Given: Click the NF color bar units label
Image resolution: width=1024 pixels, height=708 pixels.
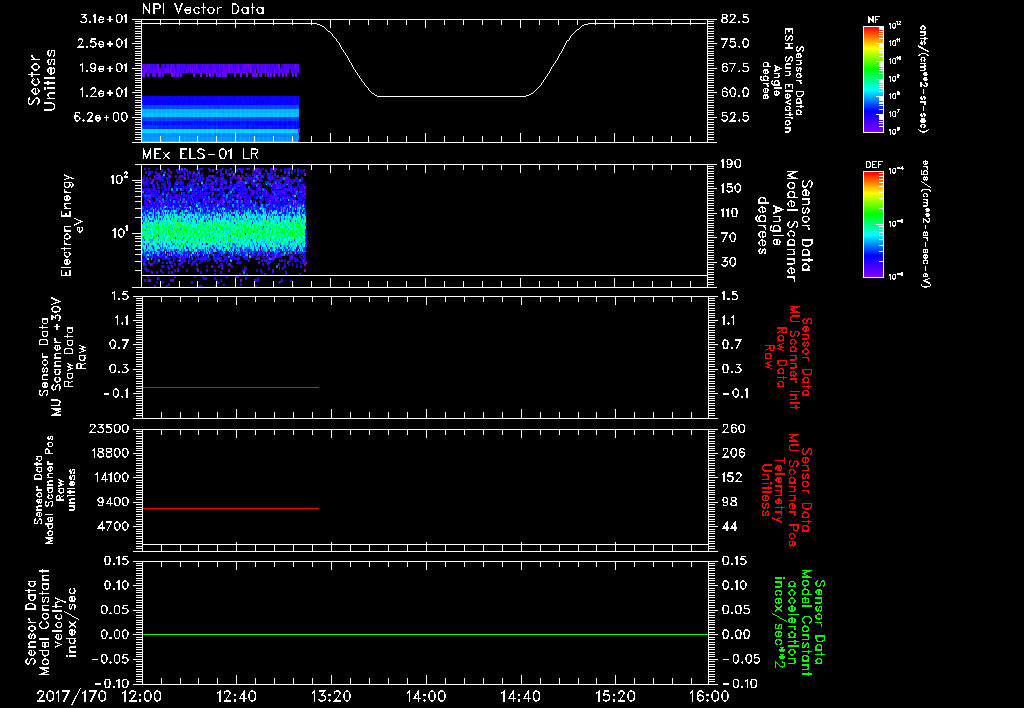Looking at the screenshot, I should coord(922,78).
